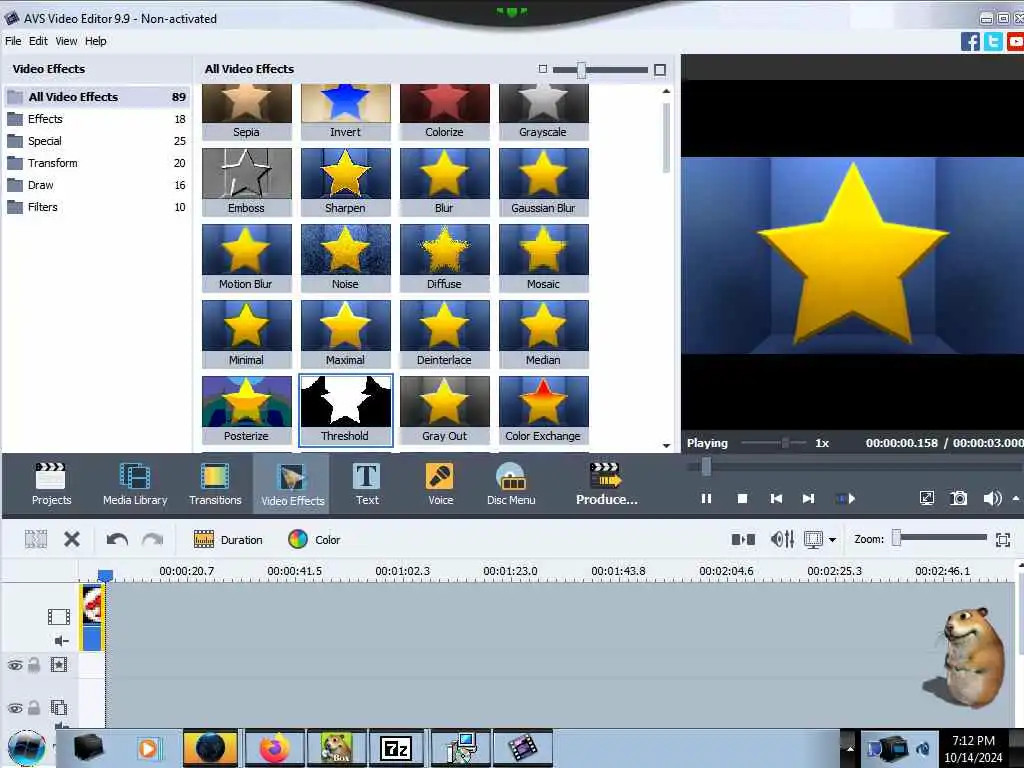This screenshot has height=768, width=1024.
Task: Select the Video Effects button
Action: click(x=292, y=484)
